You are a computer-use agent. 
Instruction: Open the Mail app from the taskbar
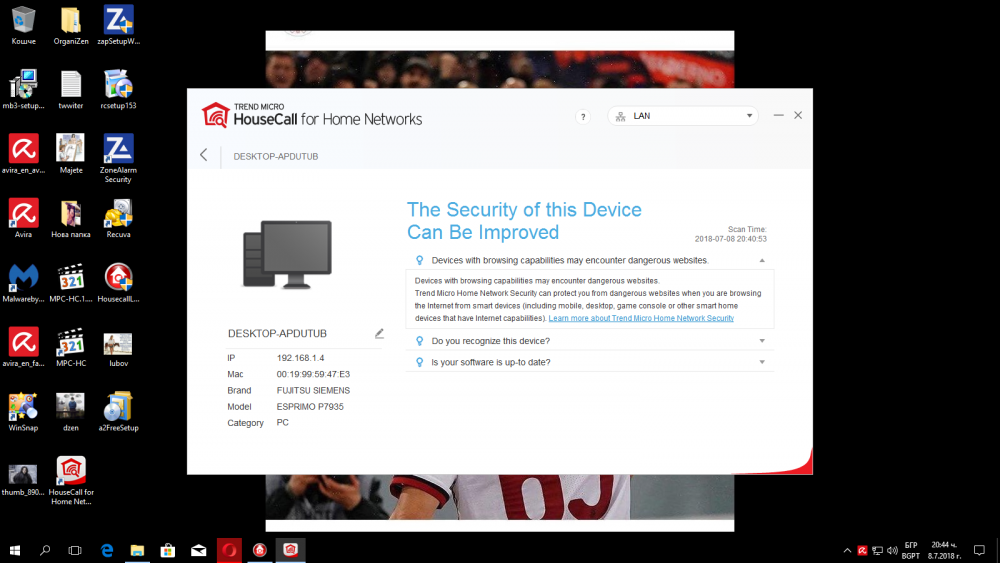point(198,550)
